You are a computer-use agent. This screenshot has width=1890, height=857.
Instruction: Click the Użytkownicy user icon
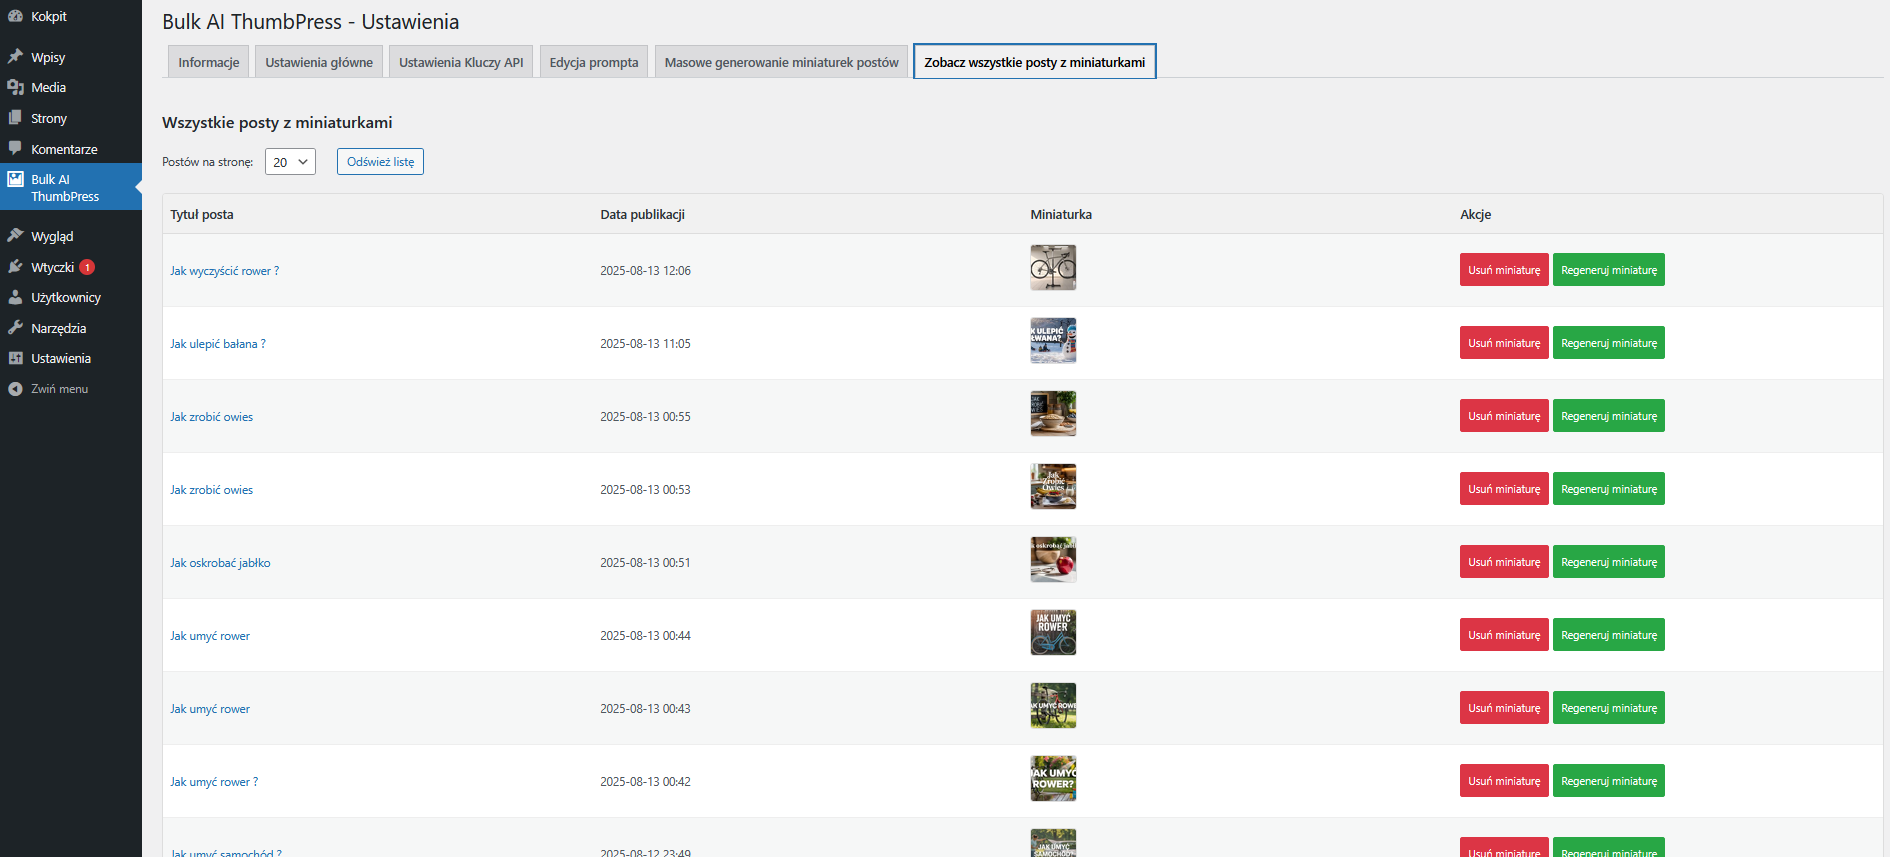[15, 297]
